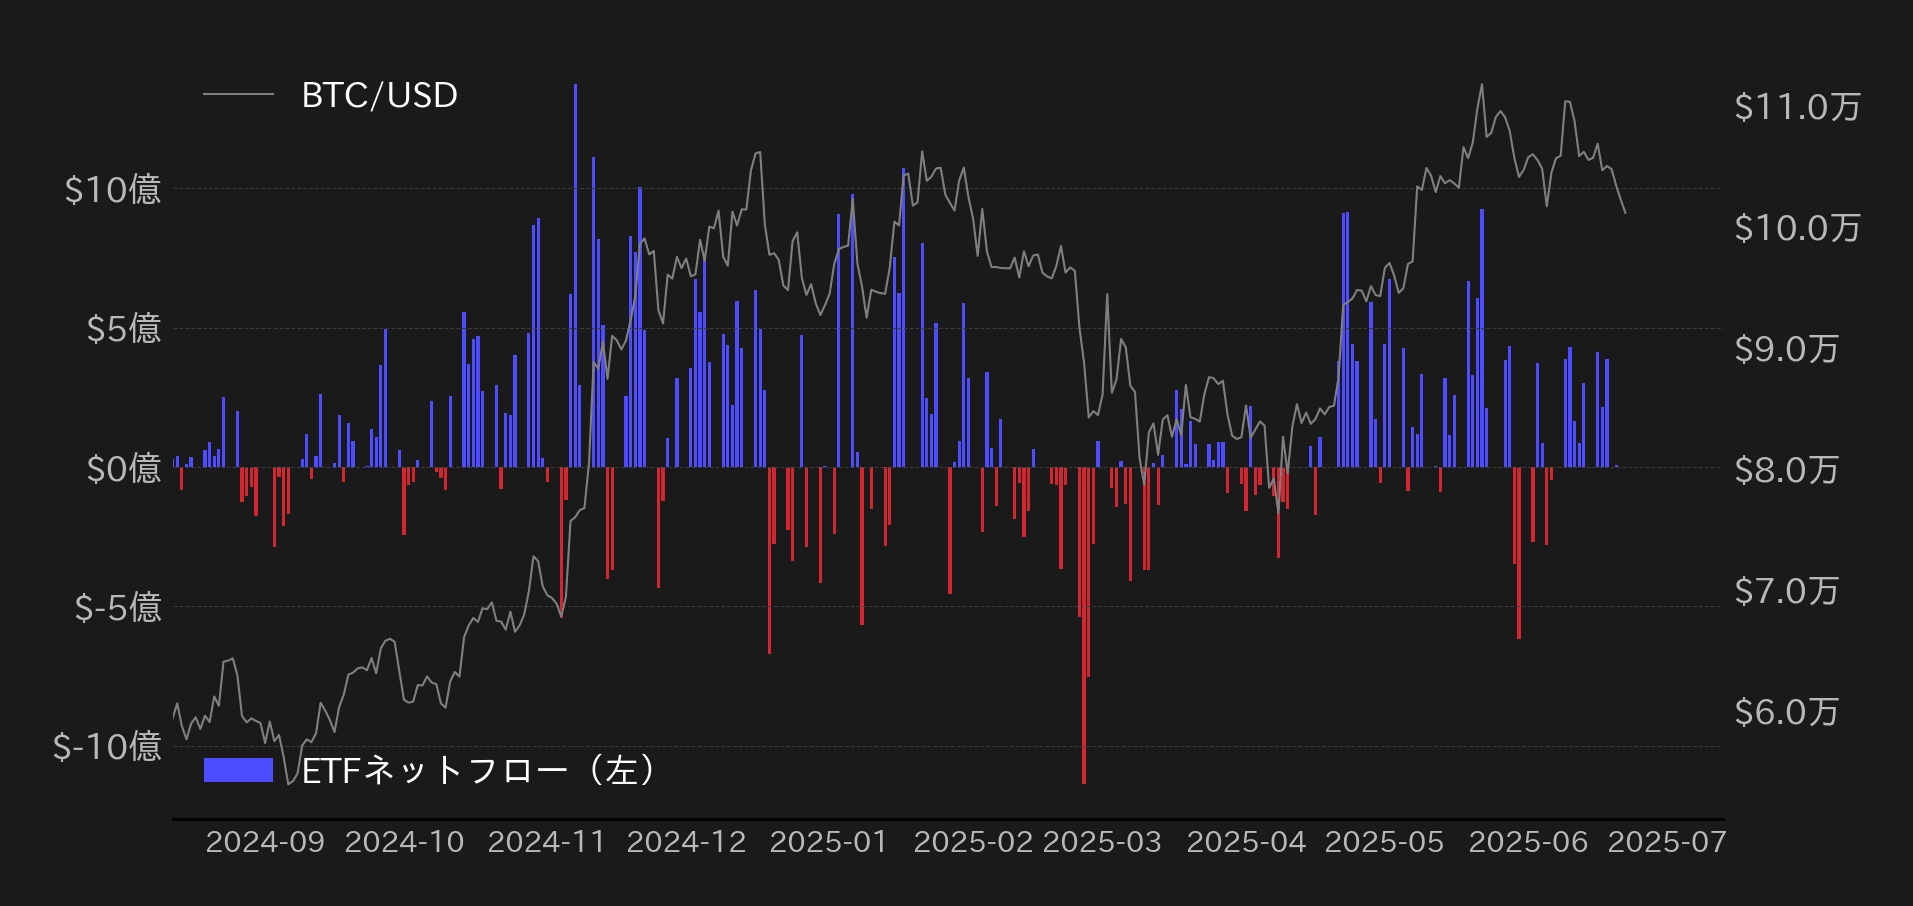Screen dimensions: 1913x906
Task: Click the blue ETF net flow legend swatch
Action: pyautogui.click(x=238, y=769)
